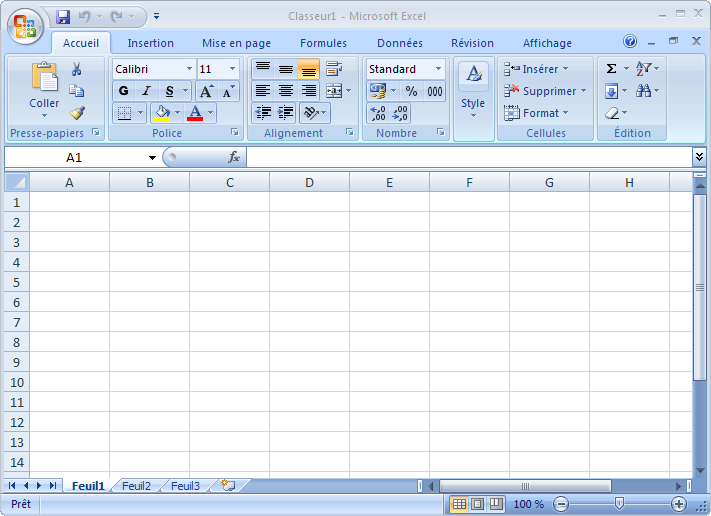This screenshot has height=516, width=711.
Task: Open the Office button menu
Action: point(25,26)
